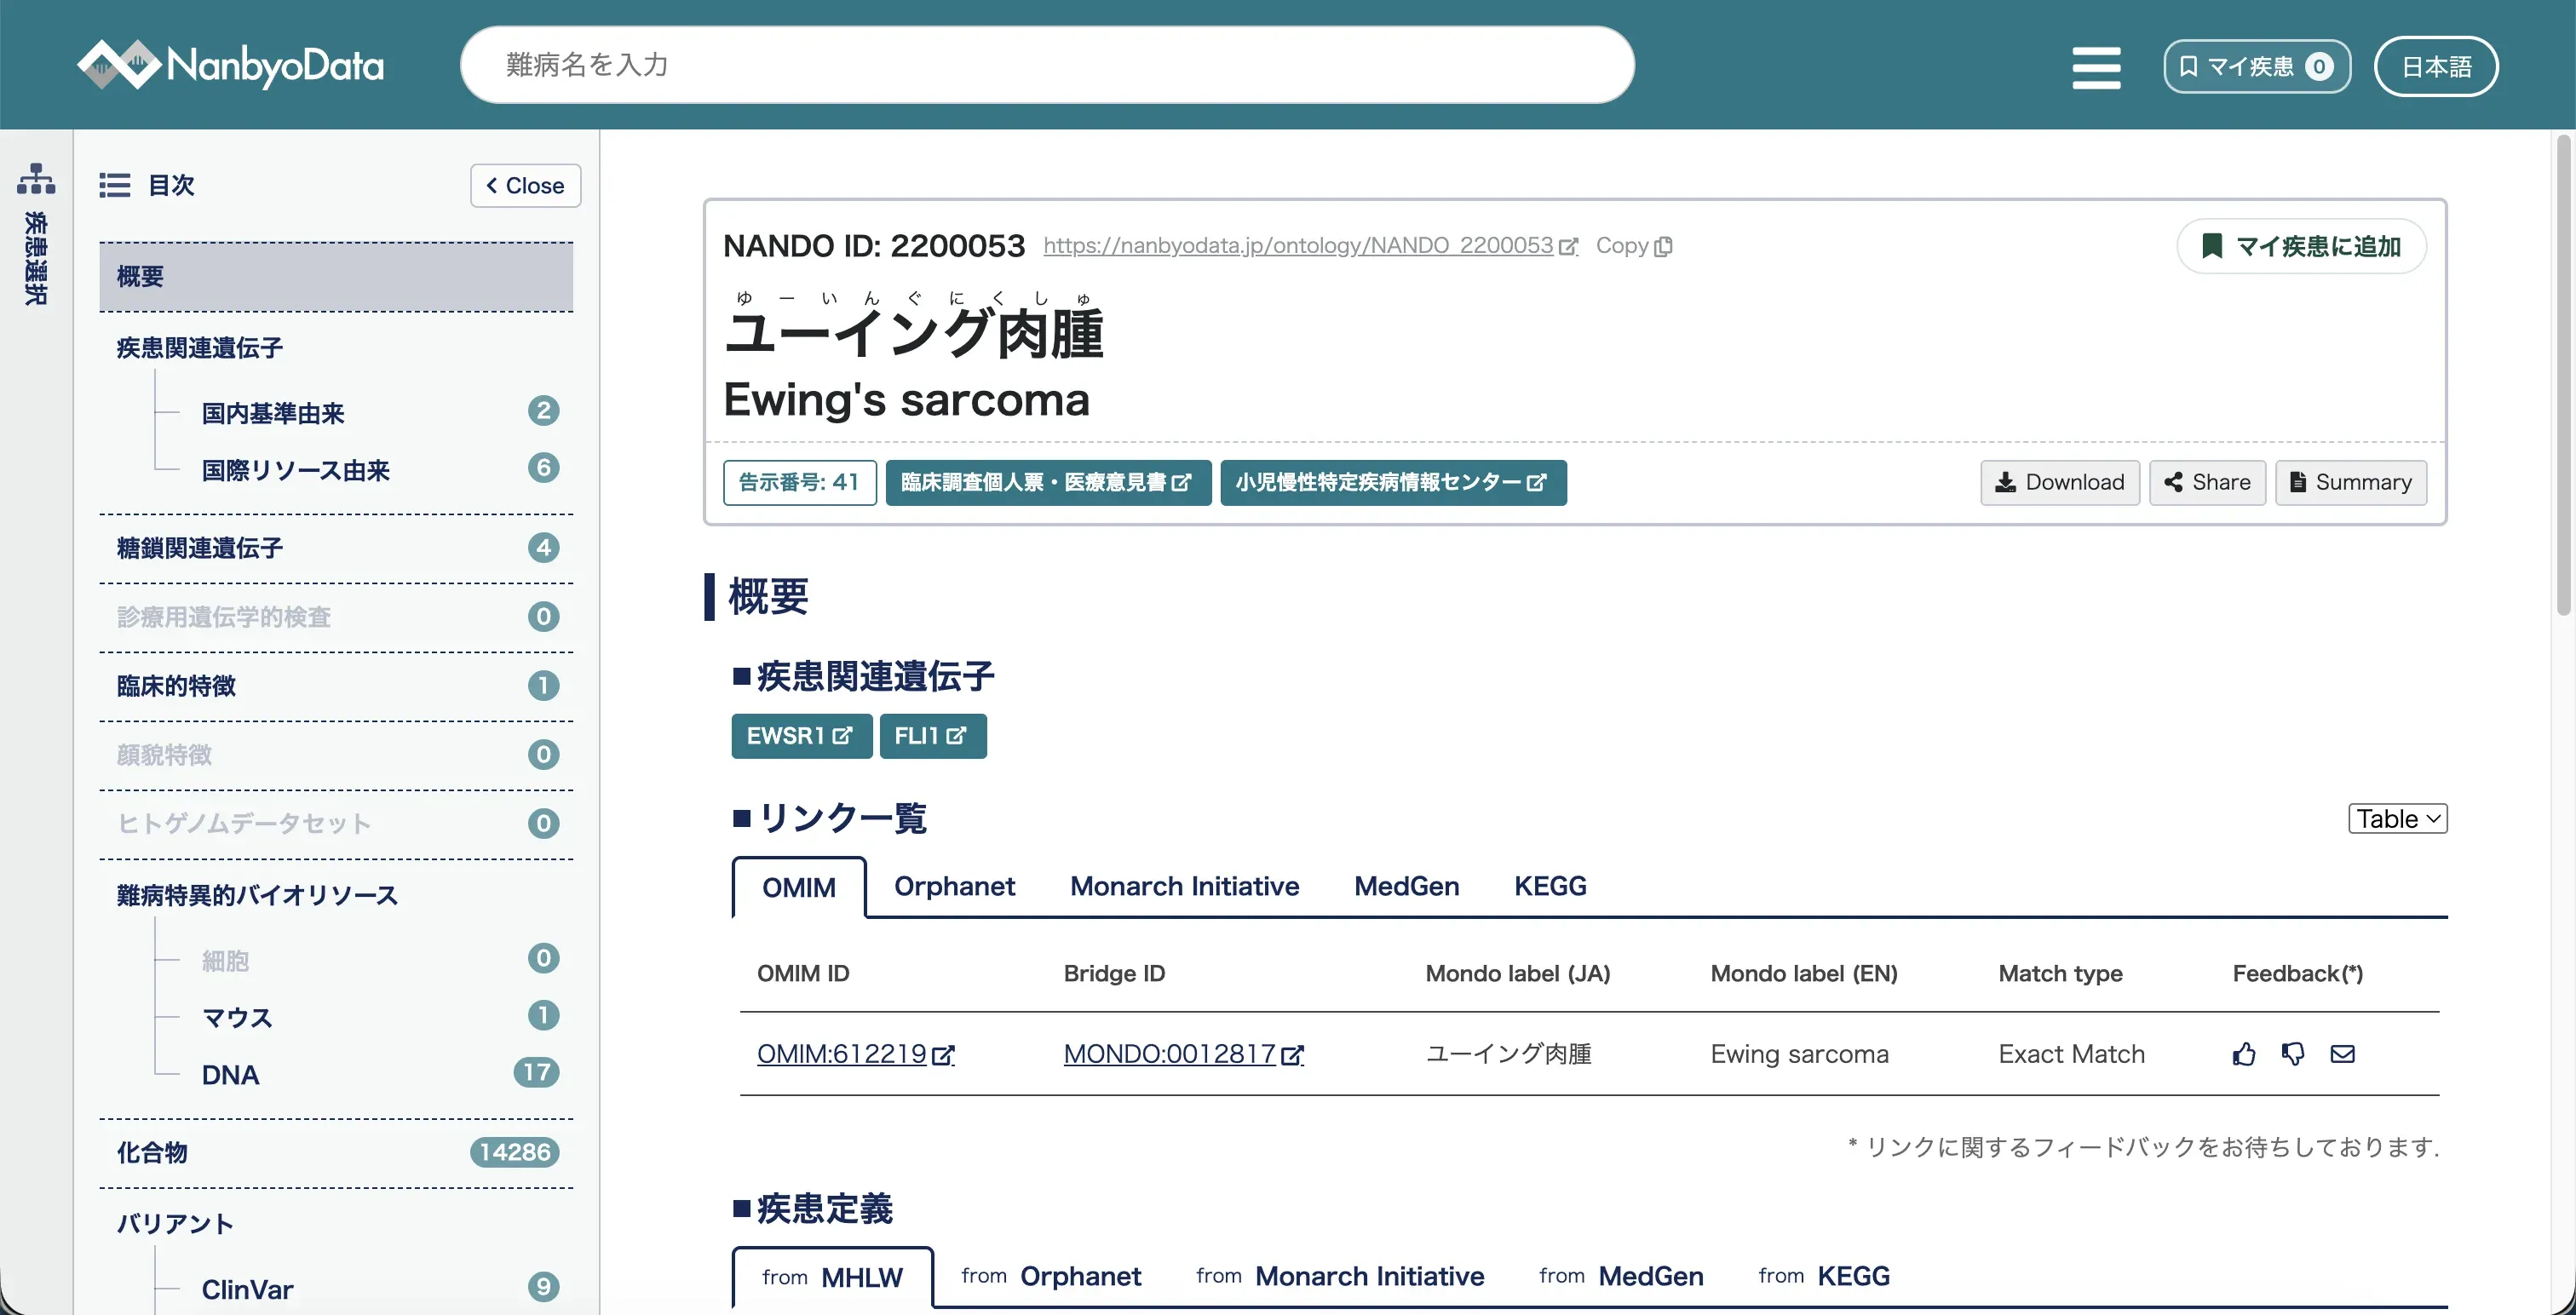Select the MedGen links tab
This screenshot has width=2576, height=1315.
pos(1406,887)
